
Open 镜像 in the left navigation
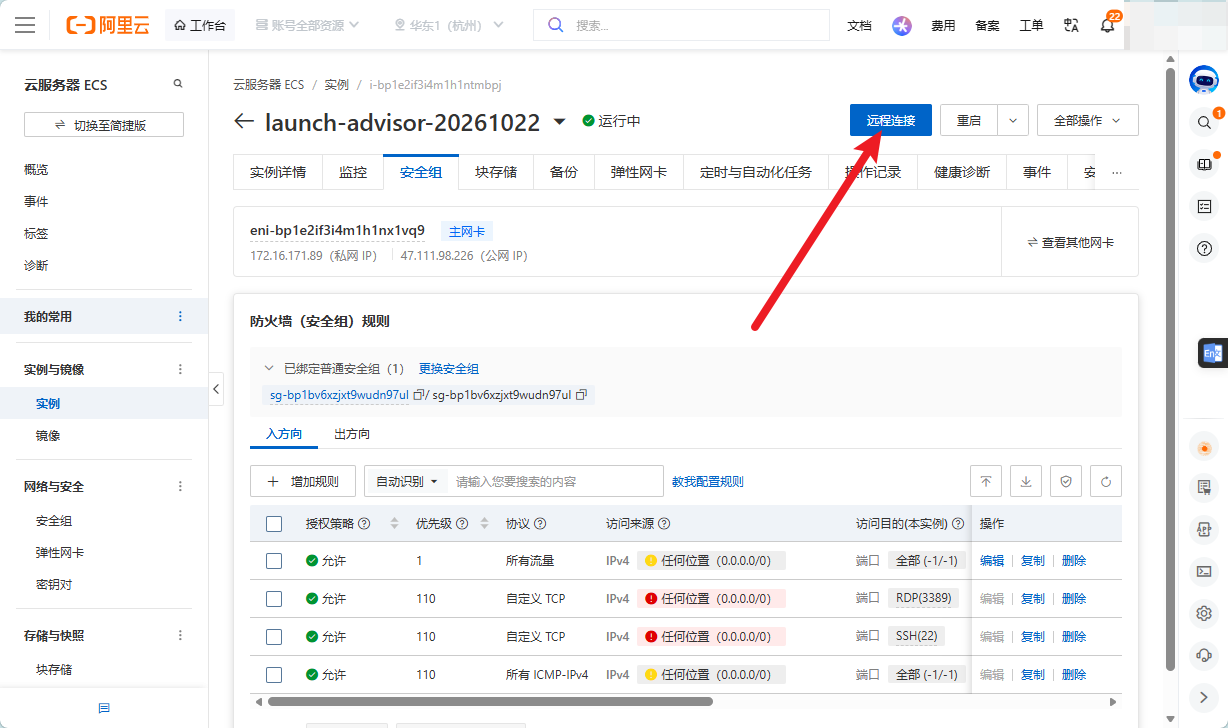(48, 436)
